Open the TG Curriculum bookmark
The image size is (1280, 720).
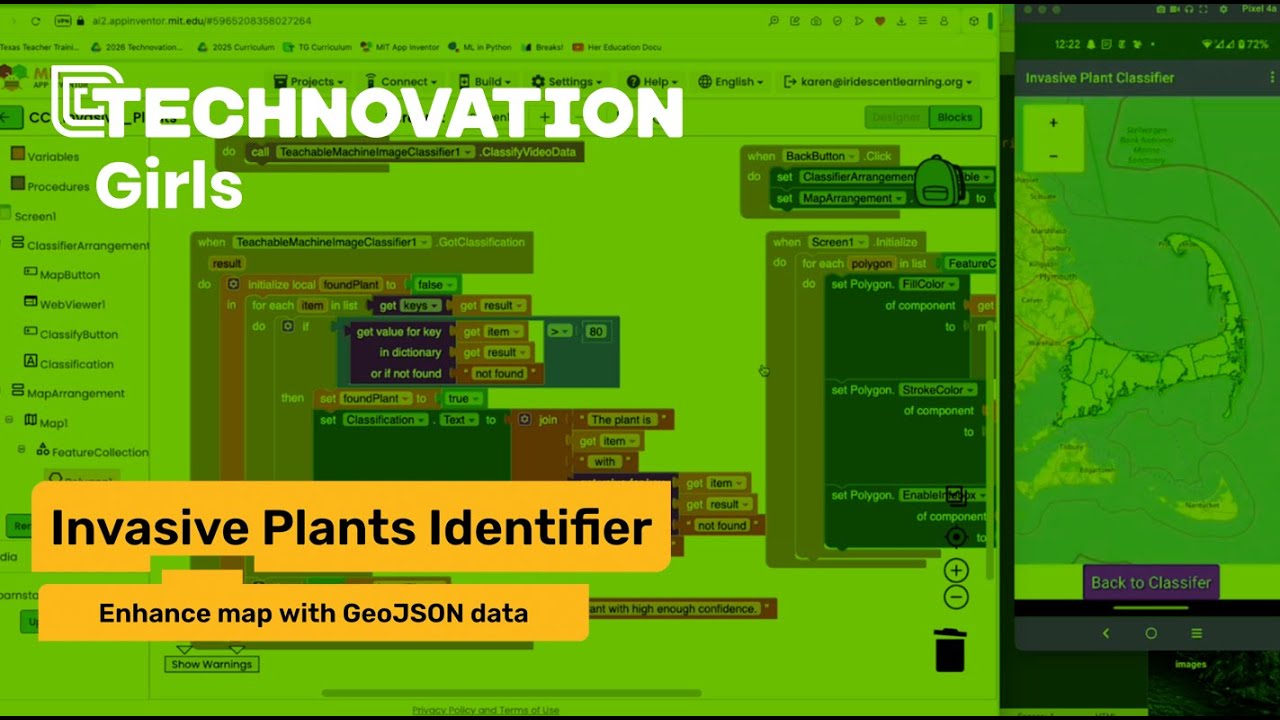(x=317, y=47)
